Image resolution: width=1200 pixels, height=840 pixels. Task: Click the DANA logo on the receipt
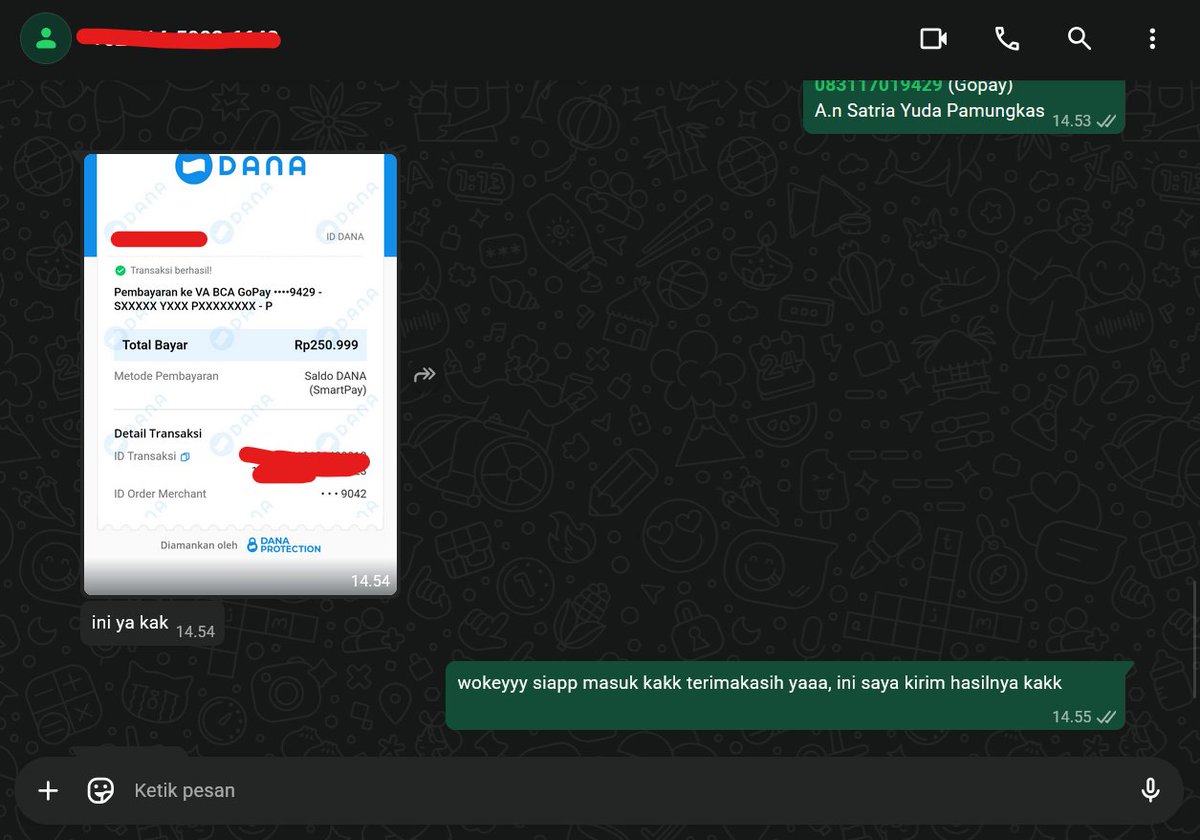[x=240, y=167]
